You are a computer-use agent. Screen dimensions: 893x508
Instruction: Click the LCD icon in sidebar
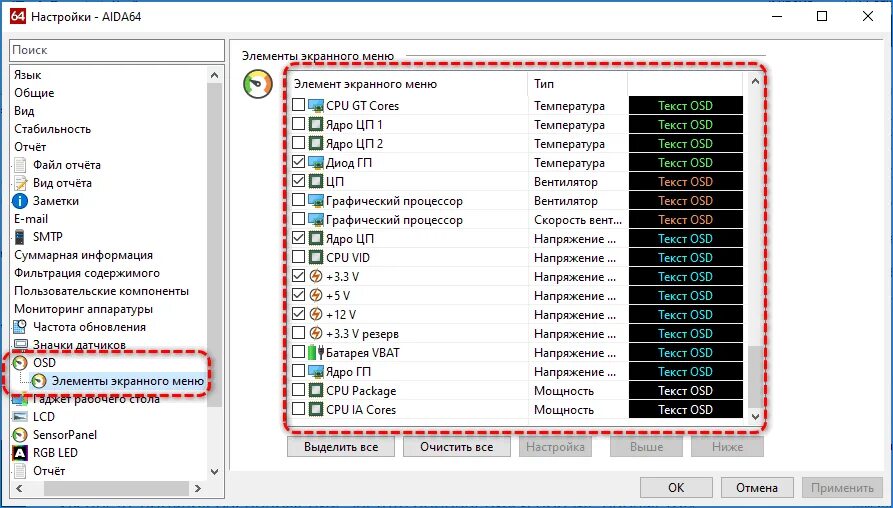(x=20, y=417)
